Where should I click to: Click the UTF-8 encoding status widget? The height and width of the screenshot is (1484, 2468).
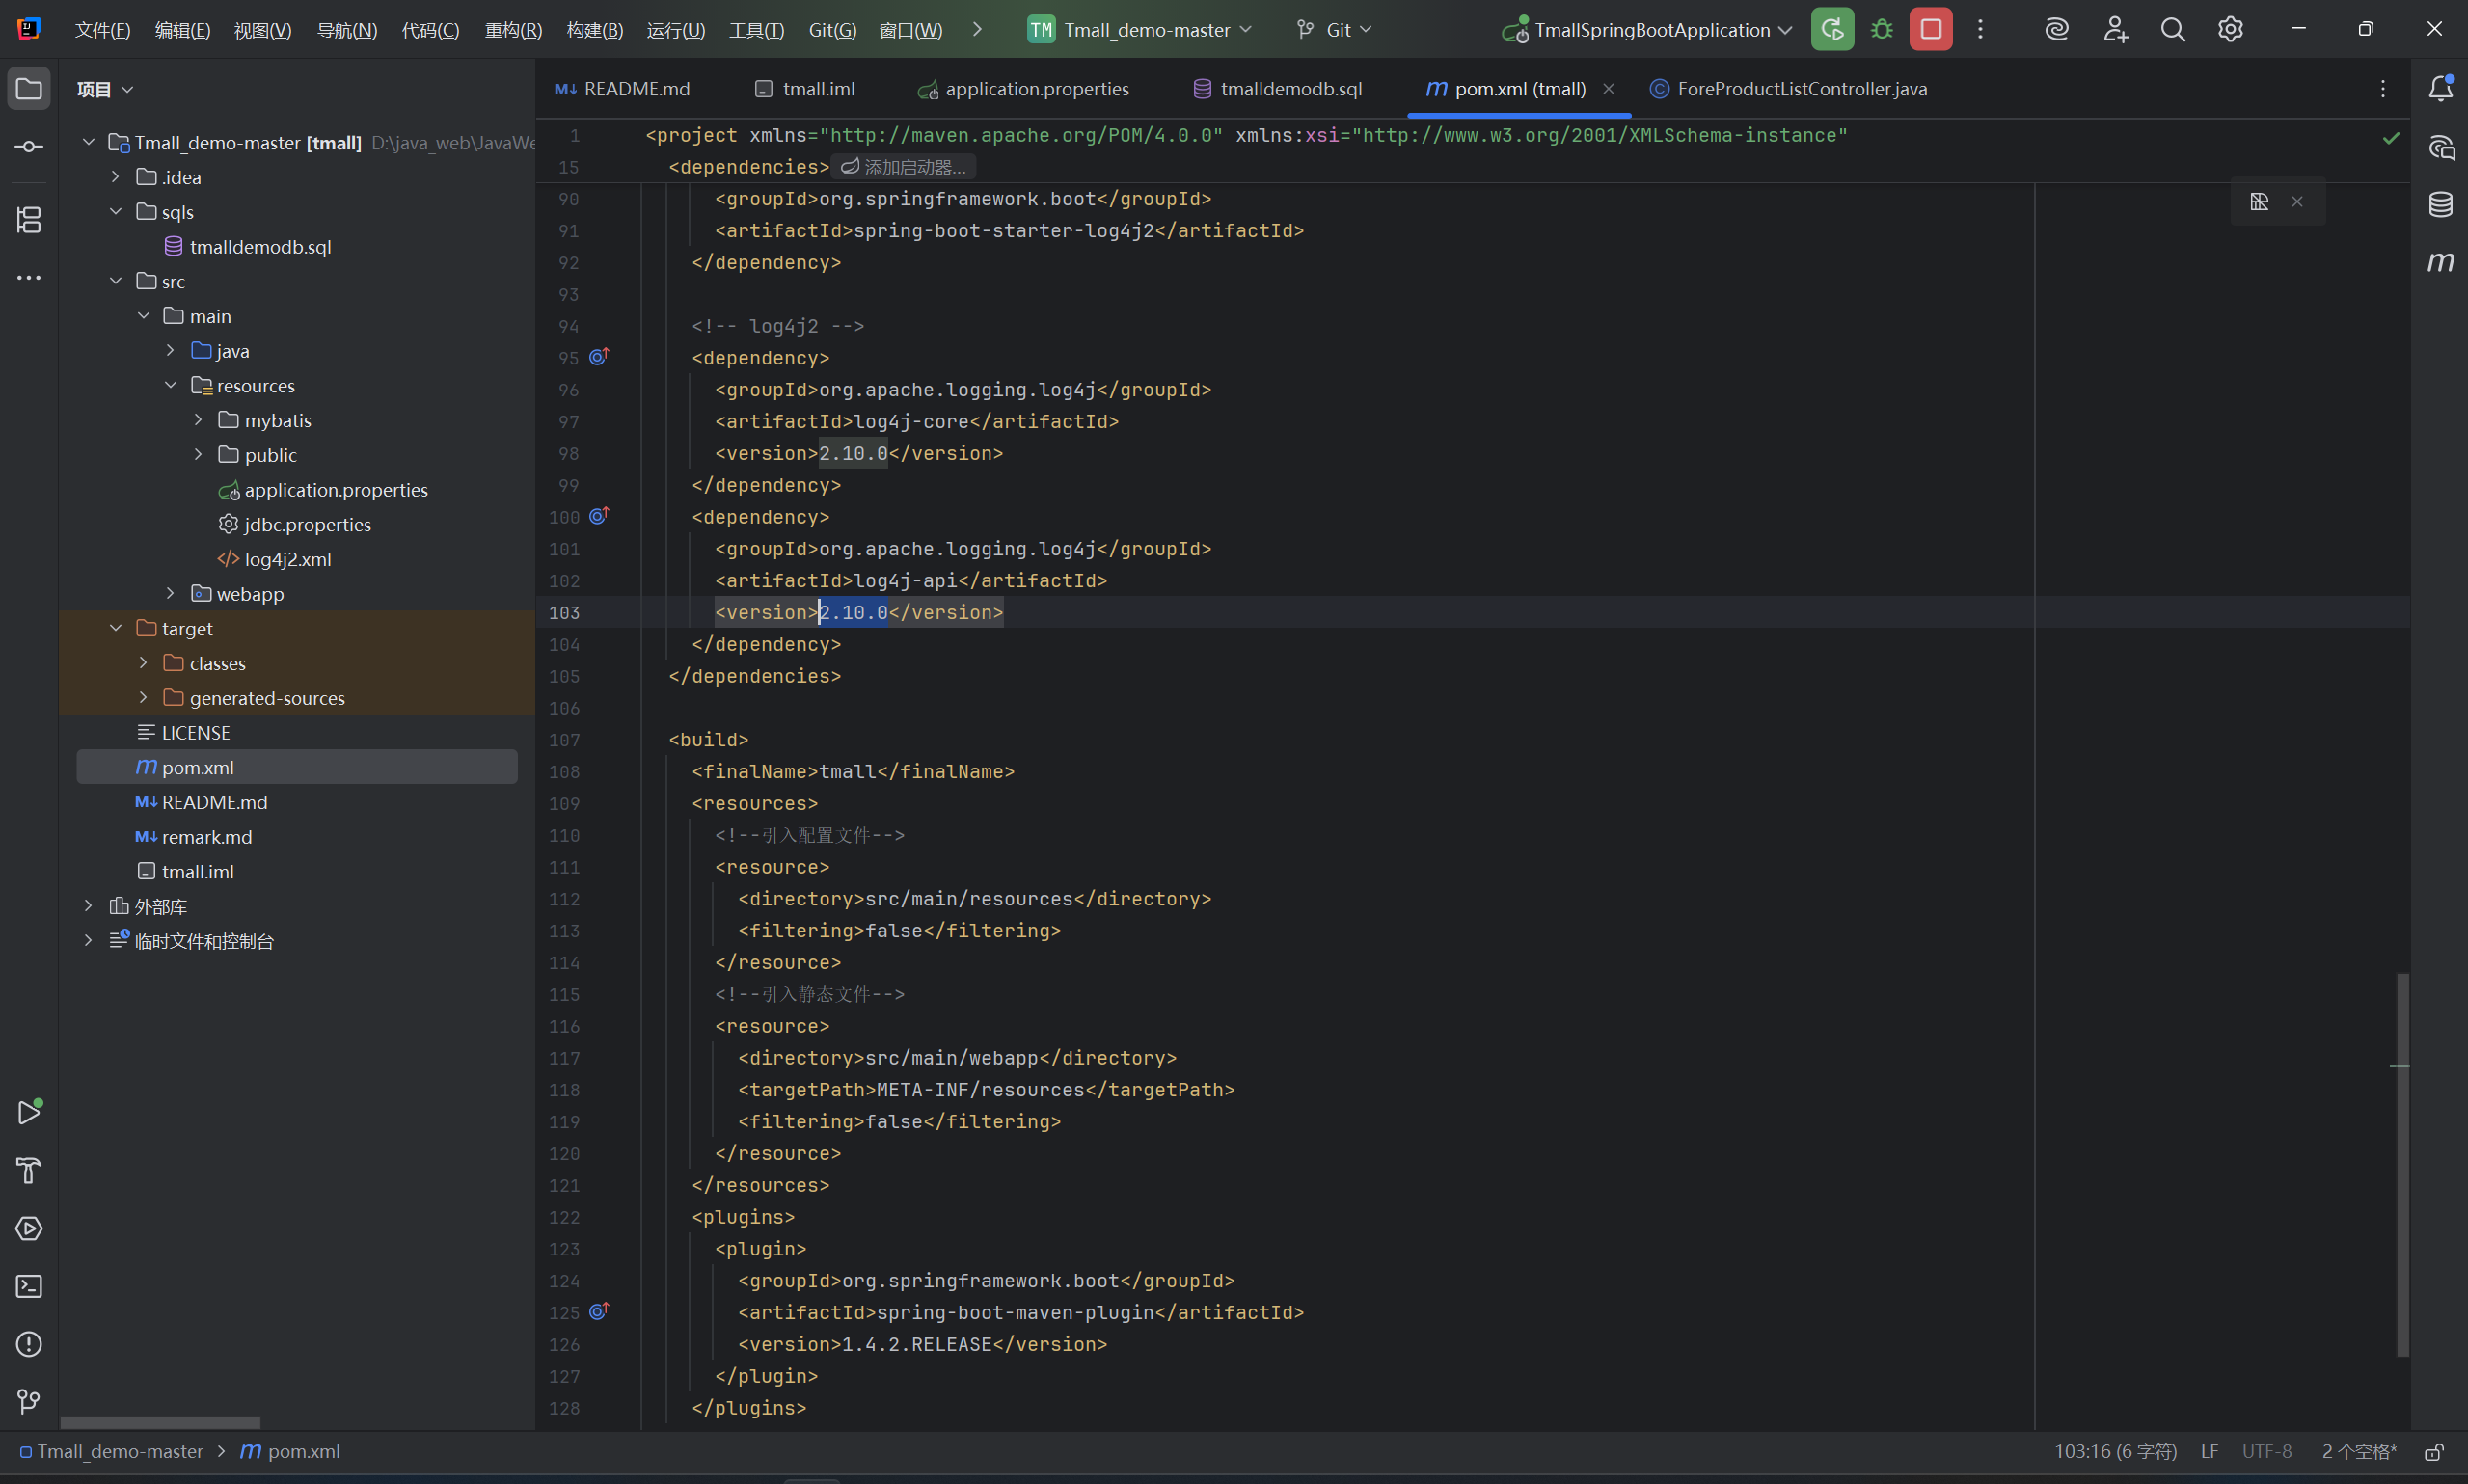click(2266, 1451)
